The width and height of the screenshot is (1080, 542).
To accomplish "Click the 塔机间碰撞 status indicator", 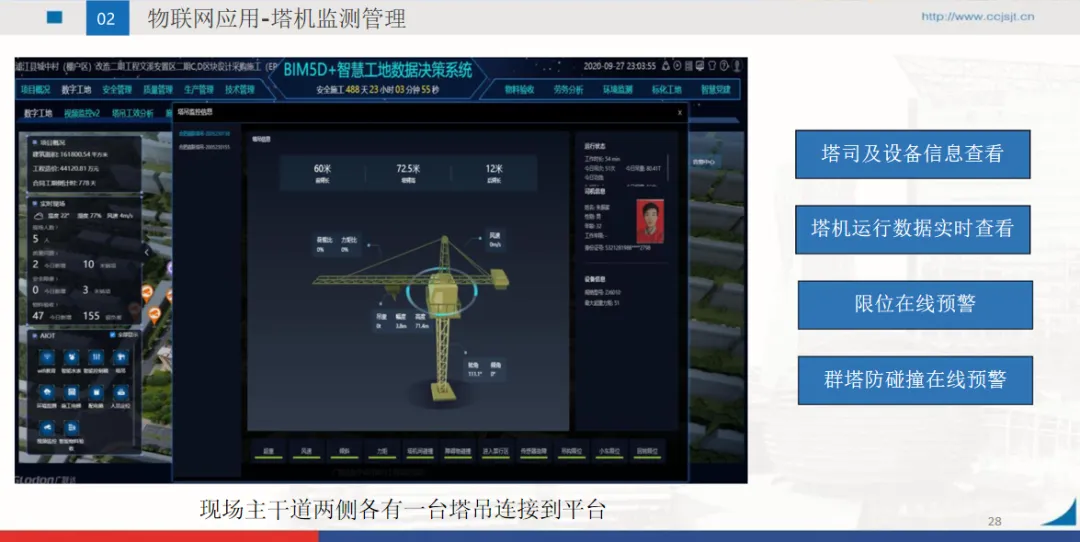I will 420,452.
